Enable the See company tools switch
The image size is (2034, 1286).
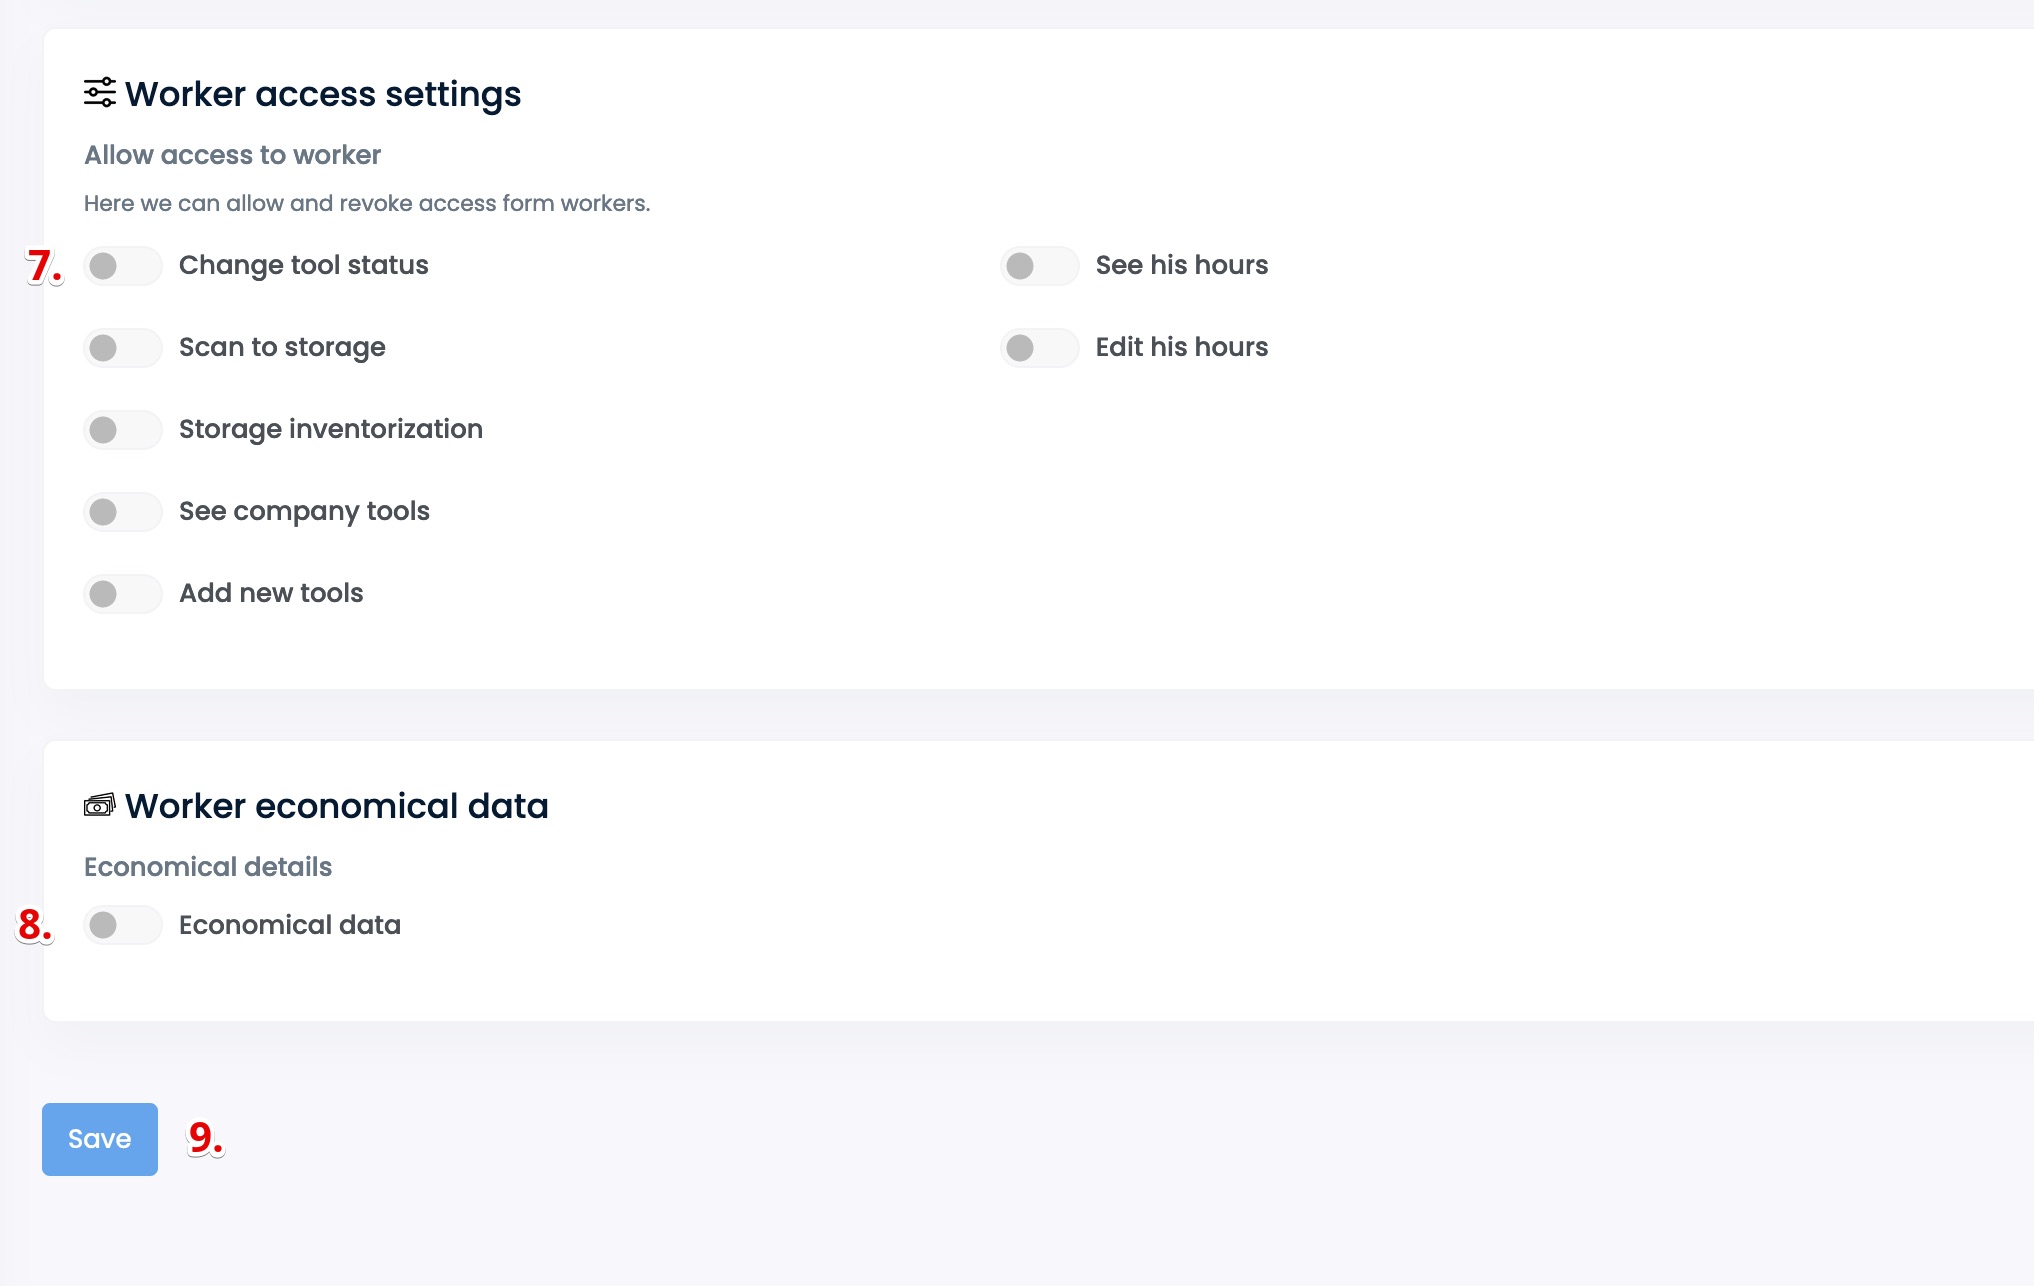pos(122,512)
